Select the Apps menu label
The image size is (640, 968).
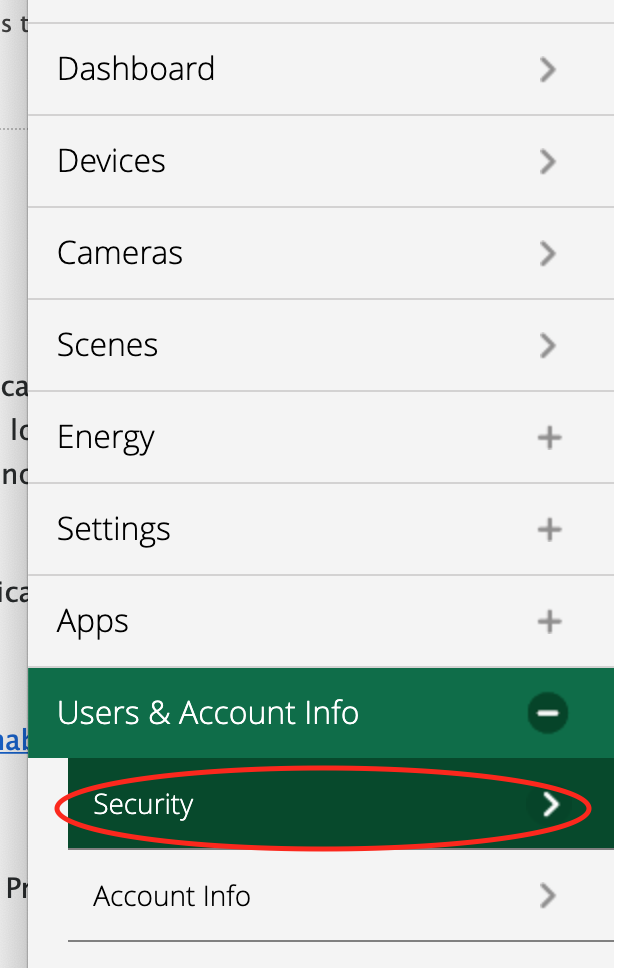pyautogui.click(x=93, y=621)
